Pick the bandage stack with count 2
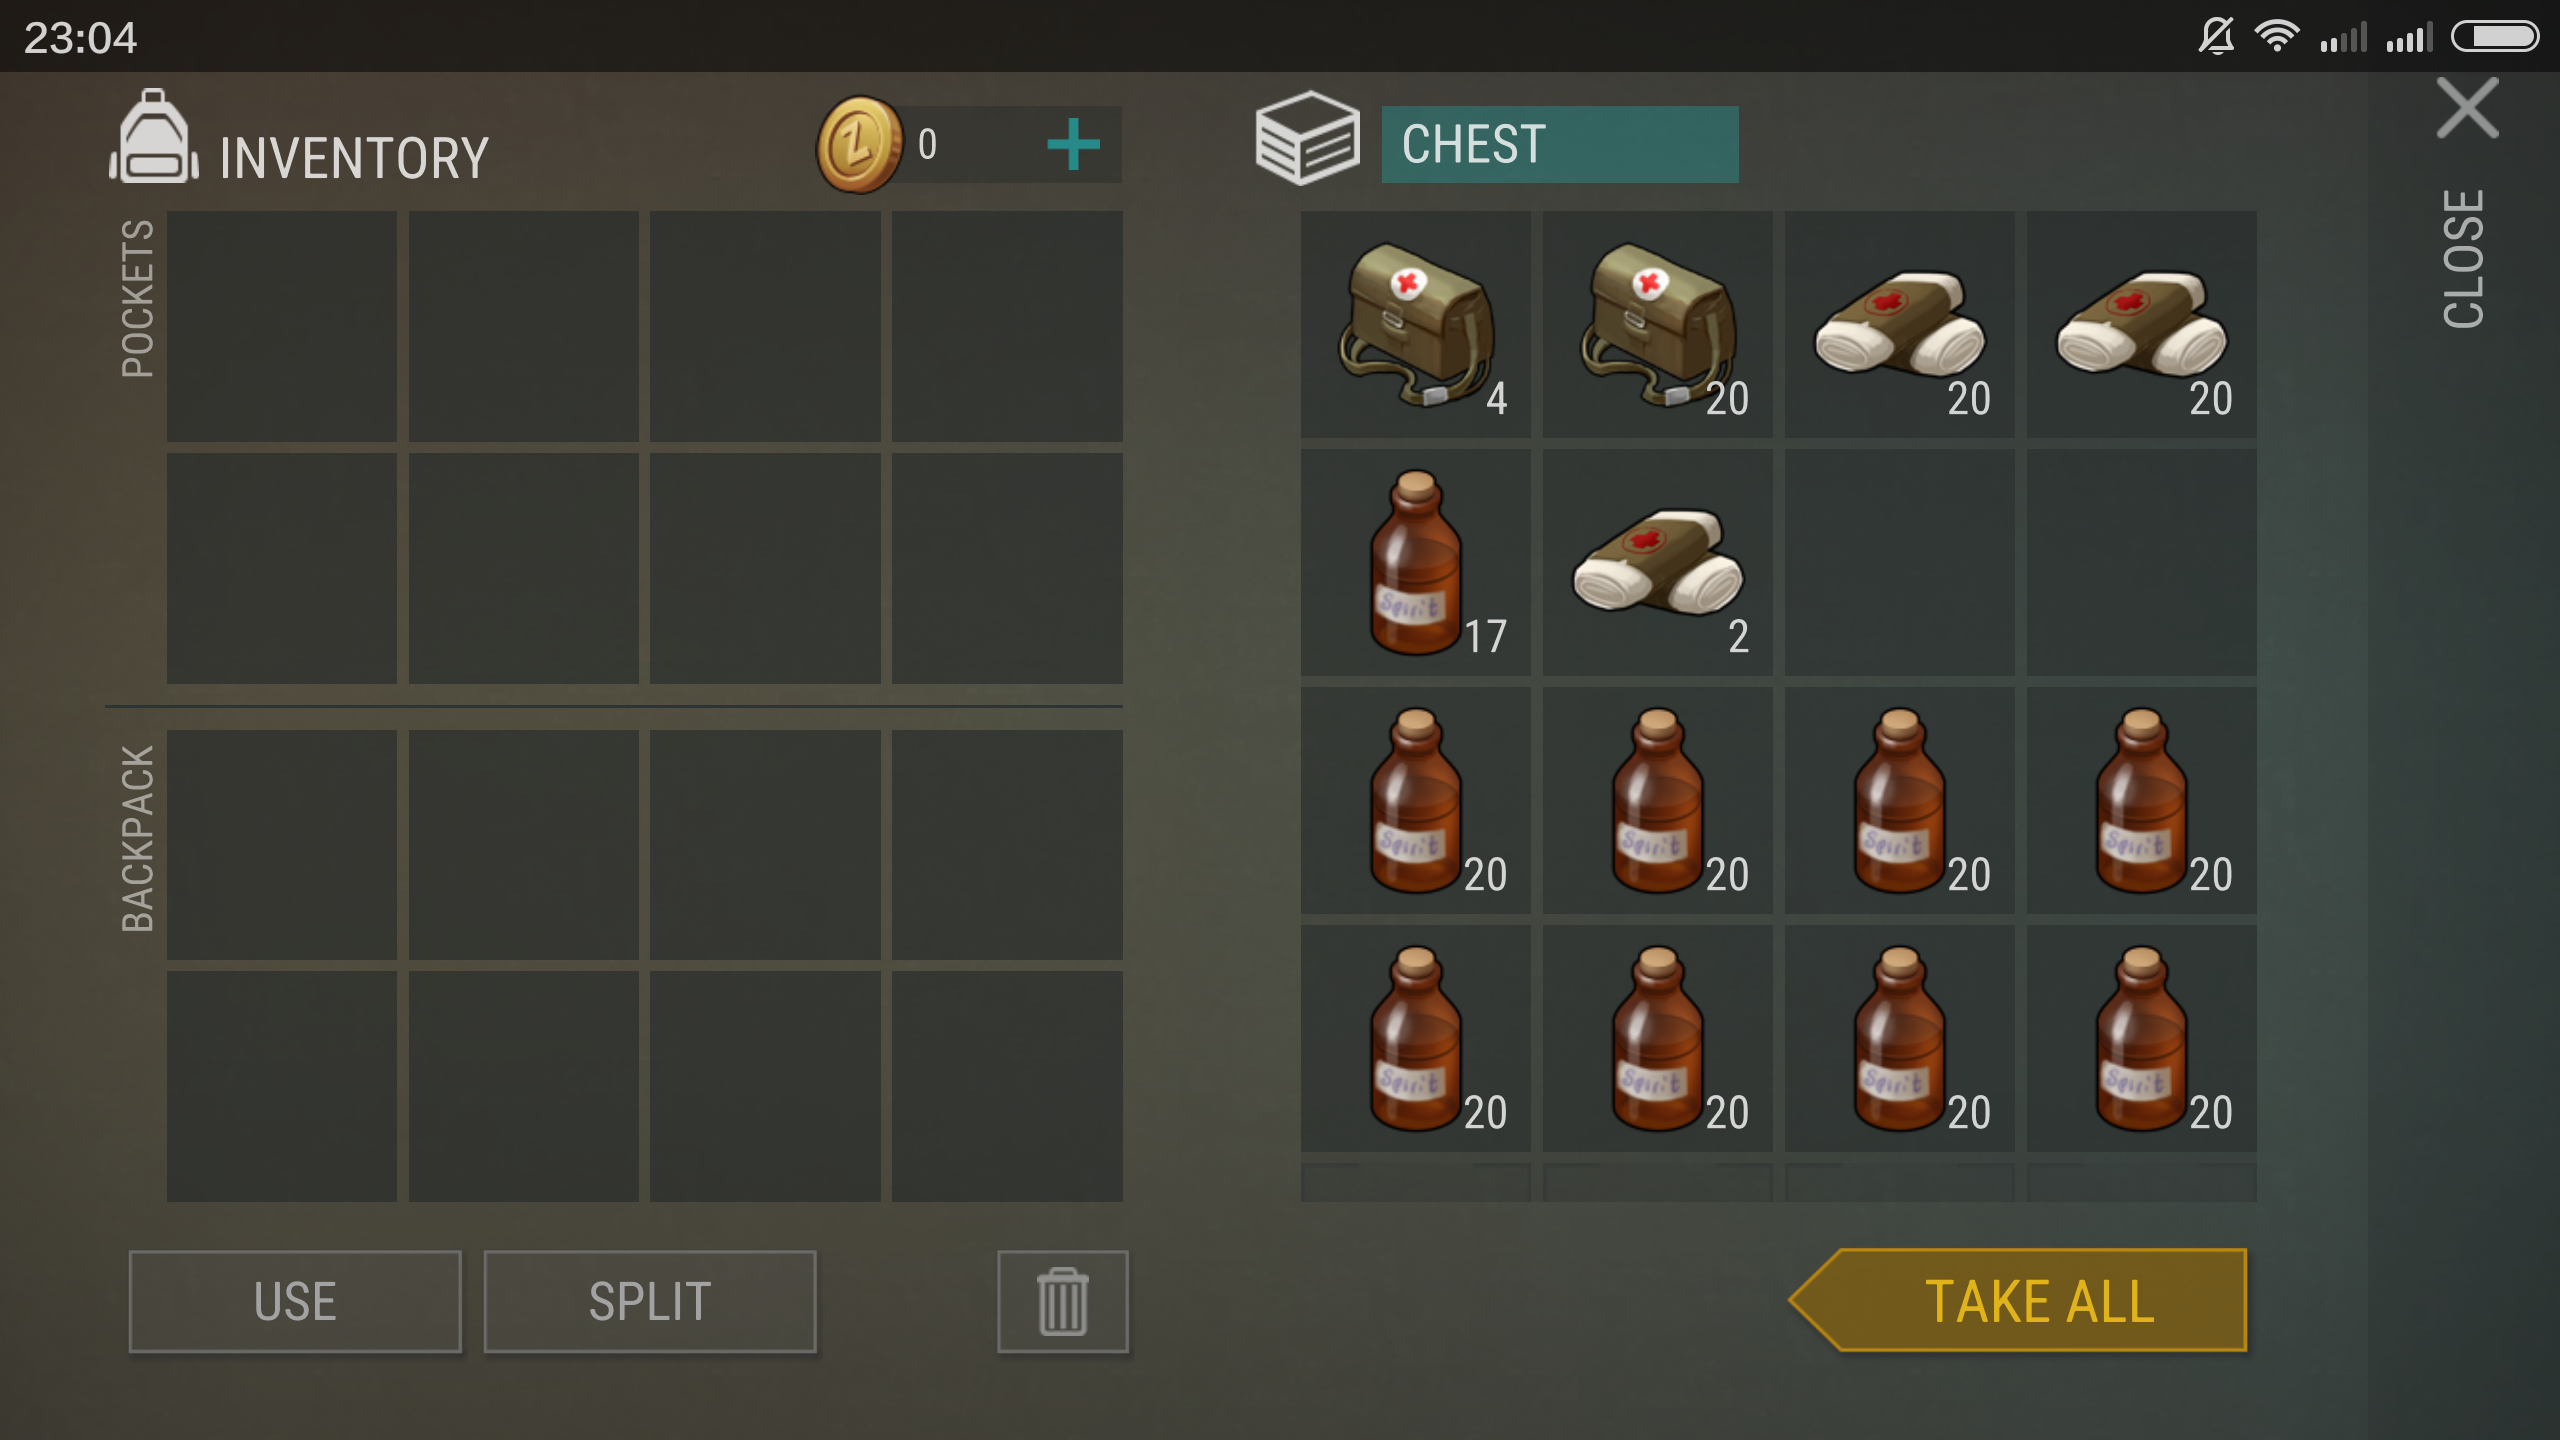2560x1440 pixels. pyautogui.click(x=1657, y=562)
